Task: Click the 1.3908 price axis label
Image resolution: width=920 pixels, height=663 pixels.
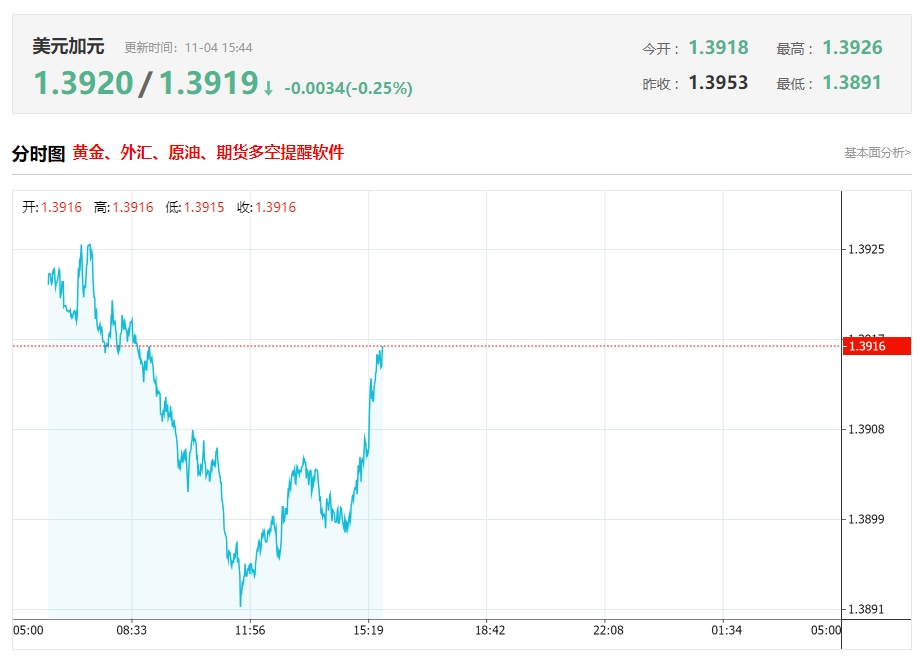Action: click(866, 429)
